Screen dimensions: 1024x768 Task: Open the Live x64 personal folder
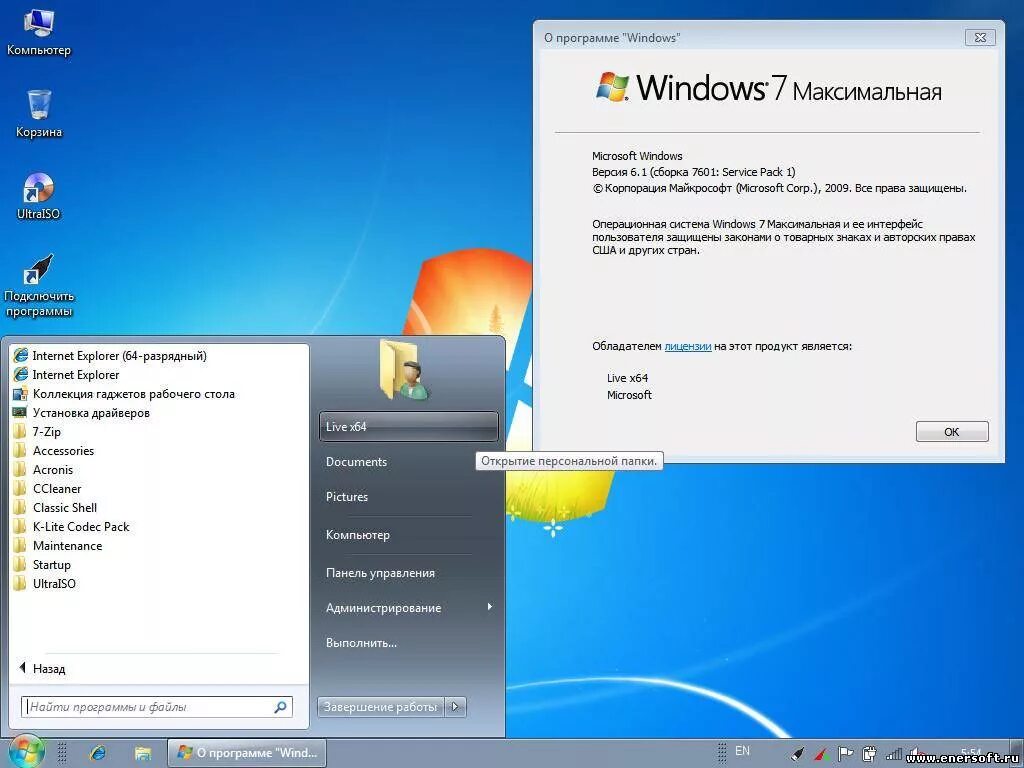tap(409, 426)
